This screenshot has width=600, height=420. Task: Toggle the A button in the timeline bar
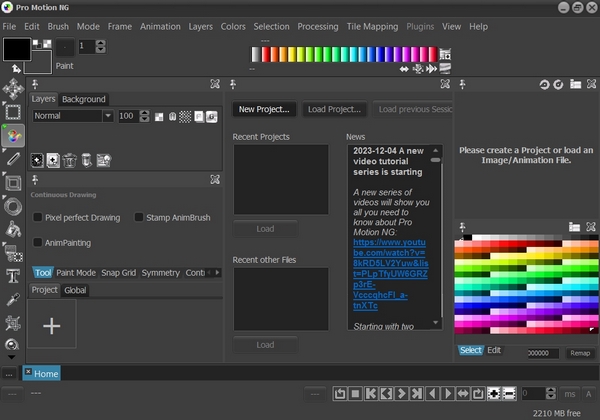(x=589, y=394)
